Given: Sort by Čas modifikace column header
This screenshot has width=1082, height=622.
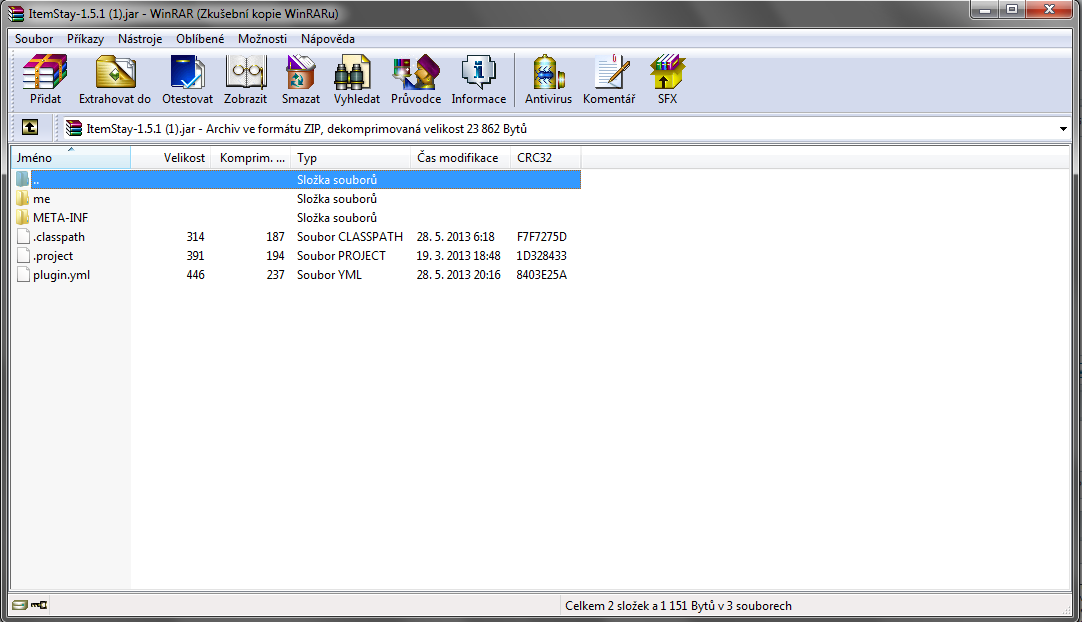Looking at the screenshot, I should (x=461, y=157).
